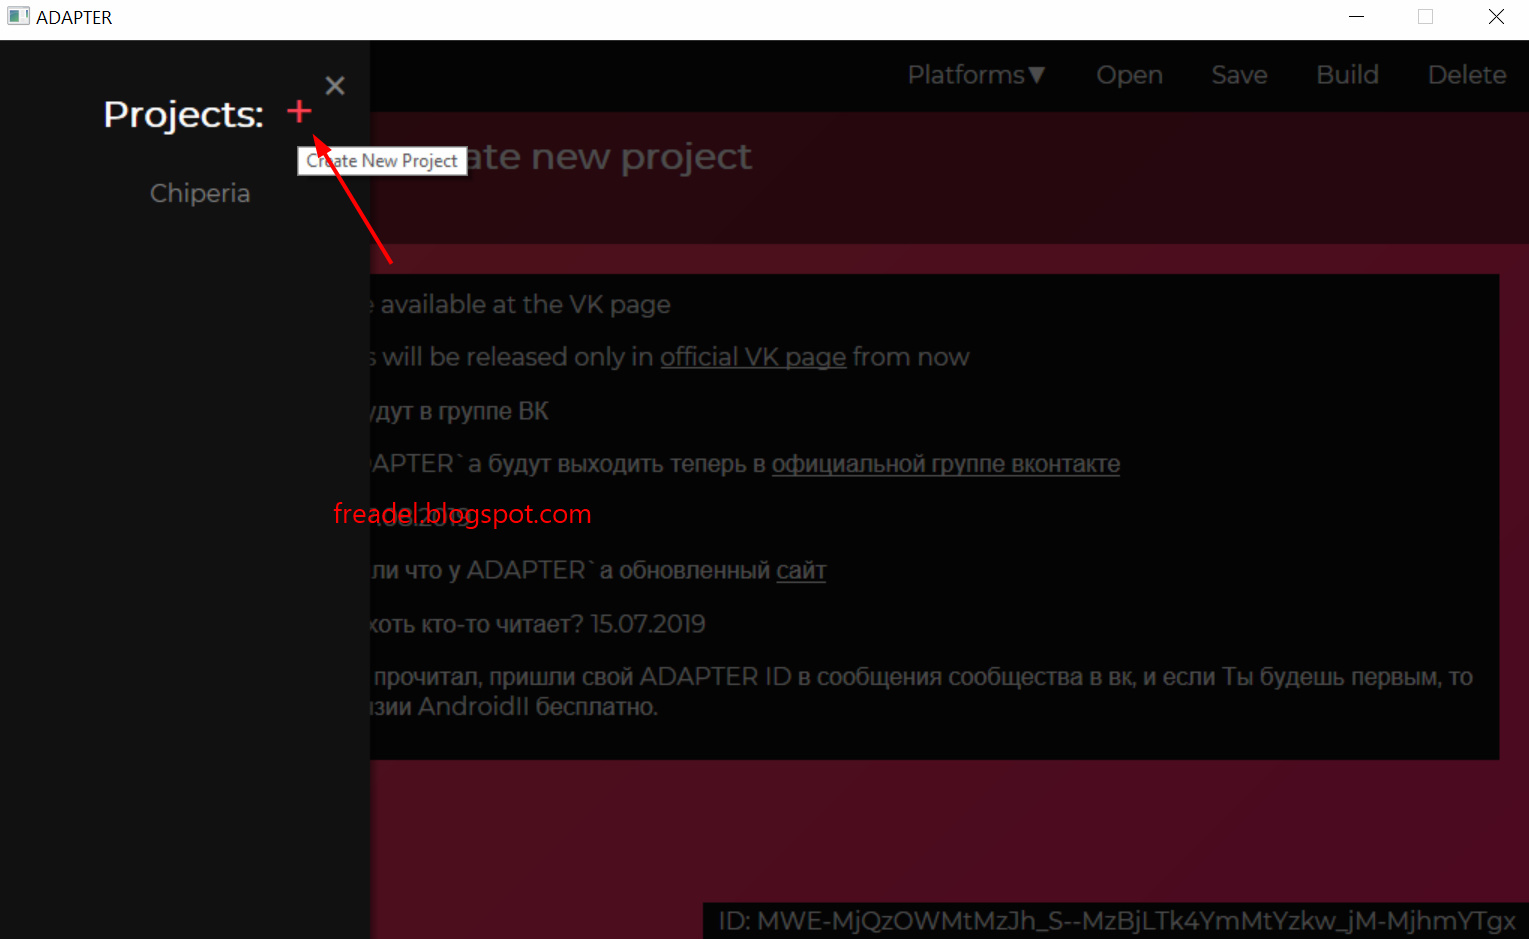1529x939 pixels.
Task: Click the ADAPTER ID string at bottom
Action: coord(1116,921)
